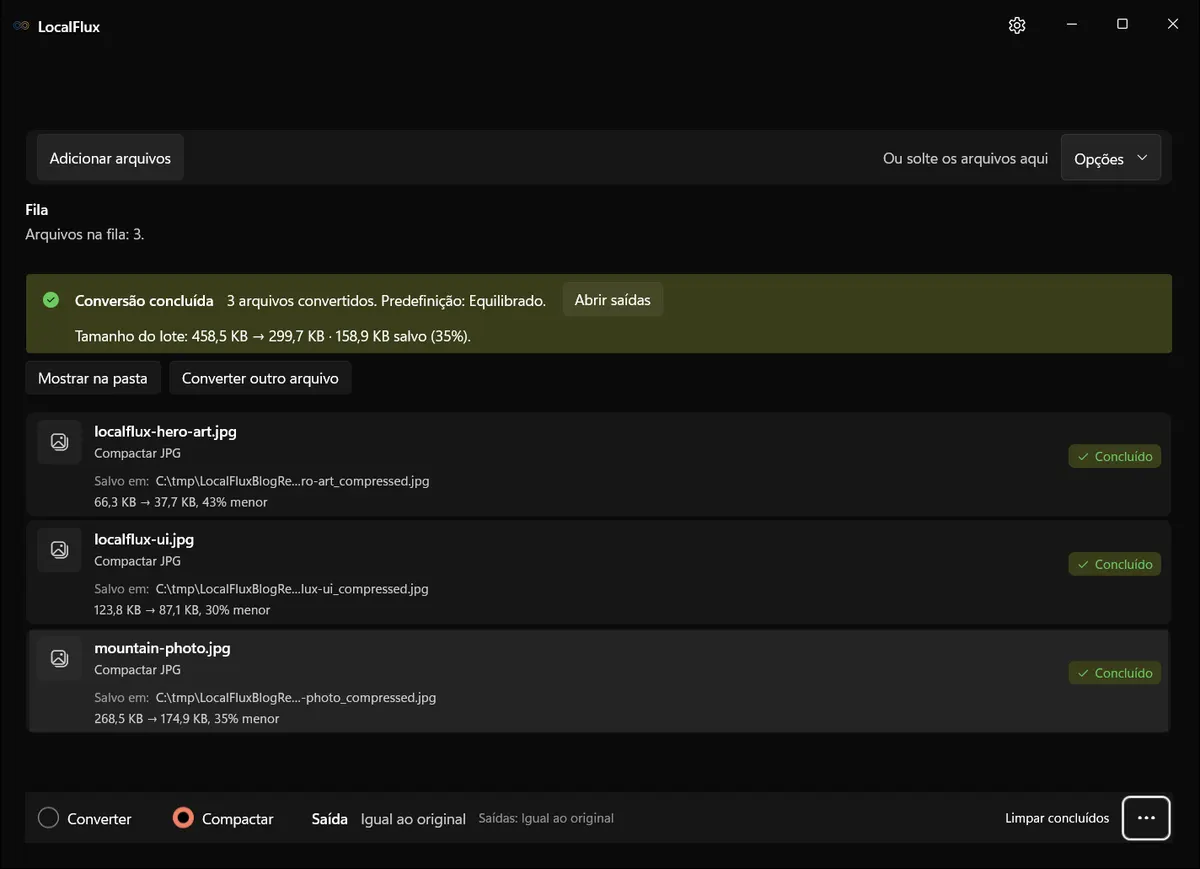Click image icon for localflux-hero-art.jpg
The width and height of the screenshot is (1200, 869).
click(x=59, y=442)
